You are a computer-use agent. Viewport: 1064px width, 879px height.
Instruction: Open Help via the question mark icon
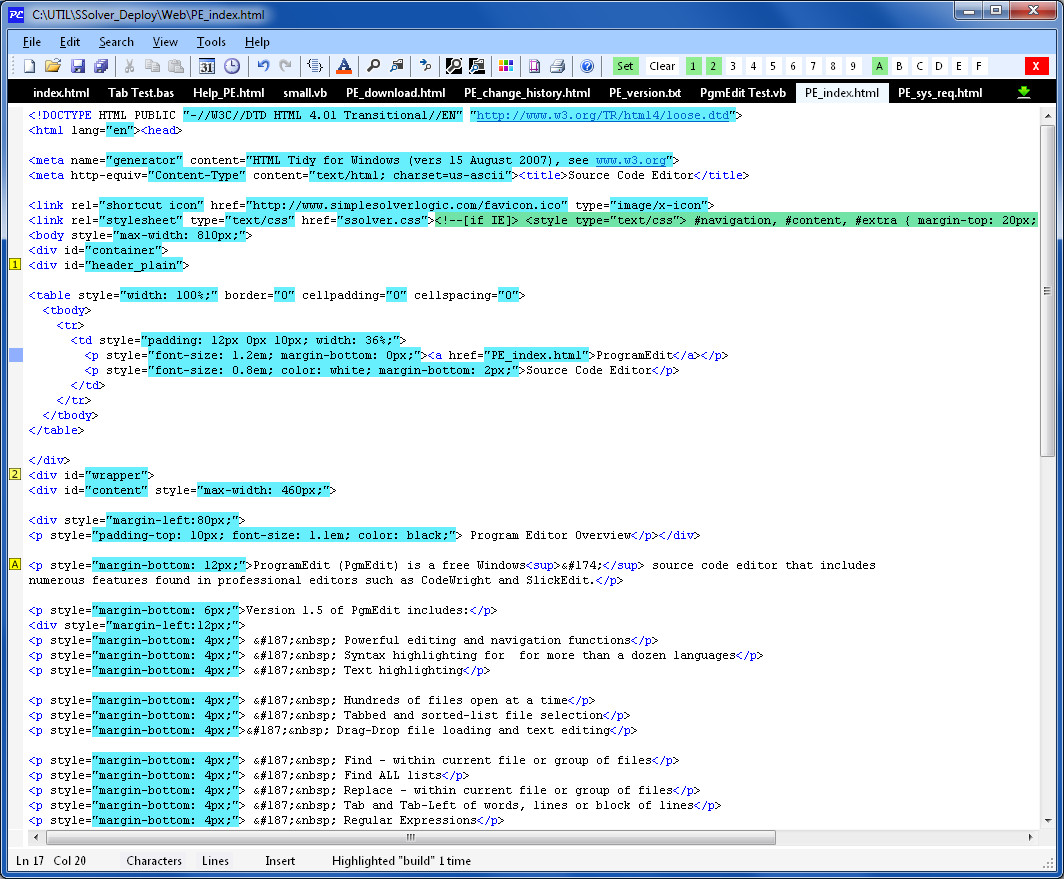(x=587, y=66)
